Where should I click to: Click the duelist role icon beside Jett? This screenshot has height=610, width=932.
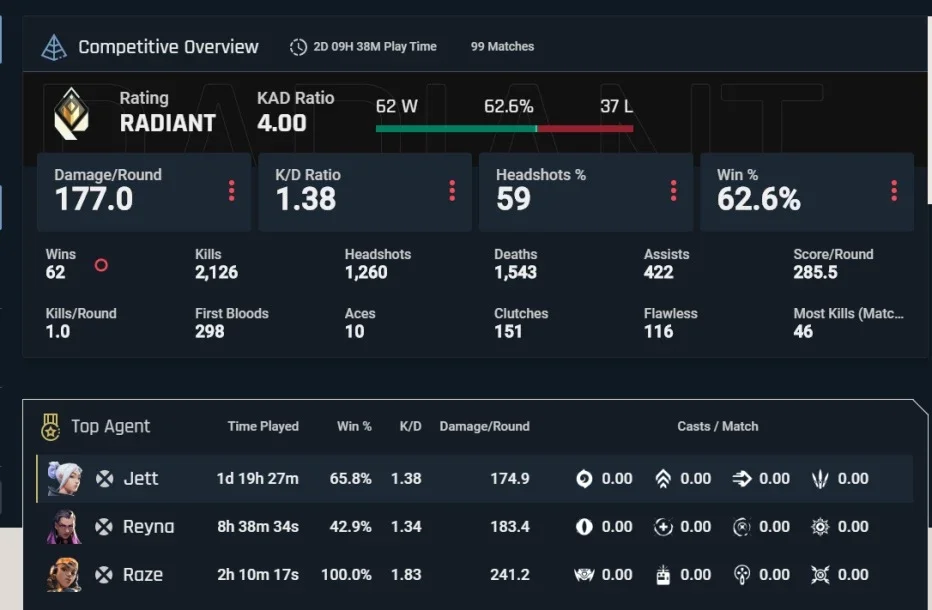[105, 479]
